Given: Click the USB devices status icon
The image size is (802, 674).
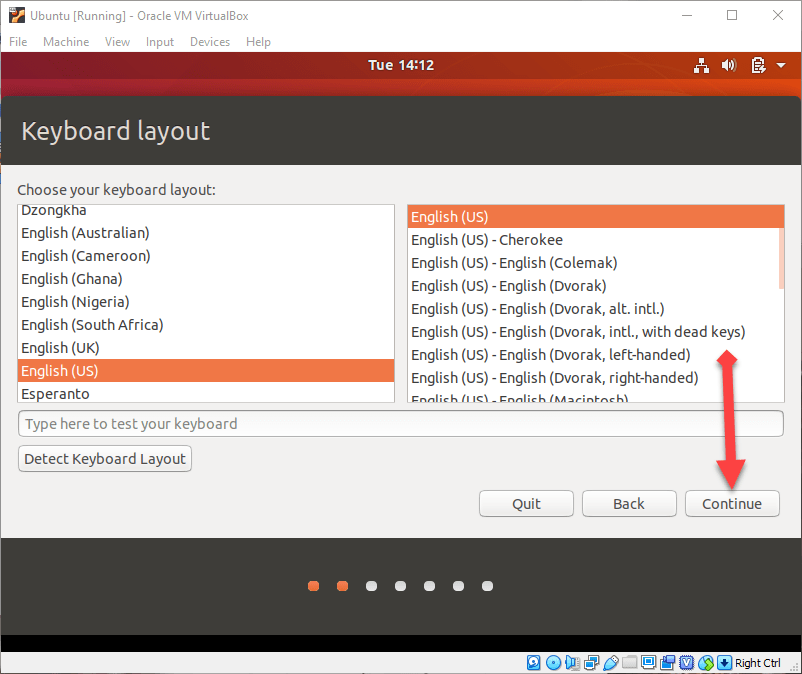Looking at the screenshot, I should click(x=610, y=663).
